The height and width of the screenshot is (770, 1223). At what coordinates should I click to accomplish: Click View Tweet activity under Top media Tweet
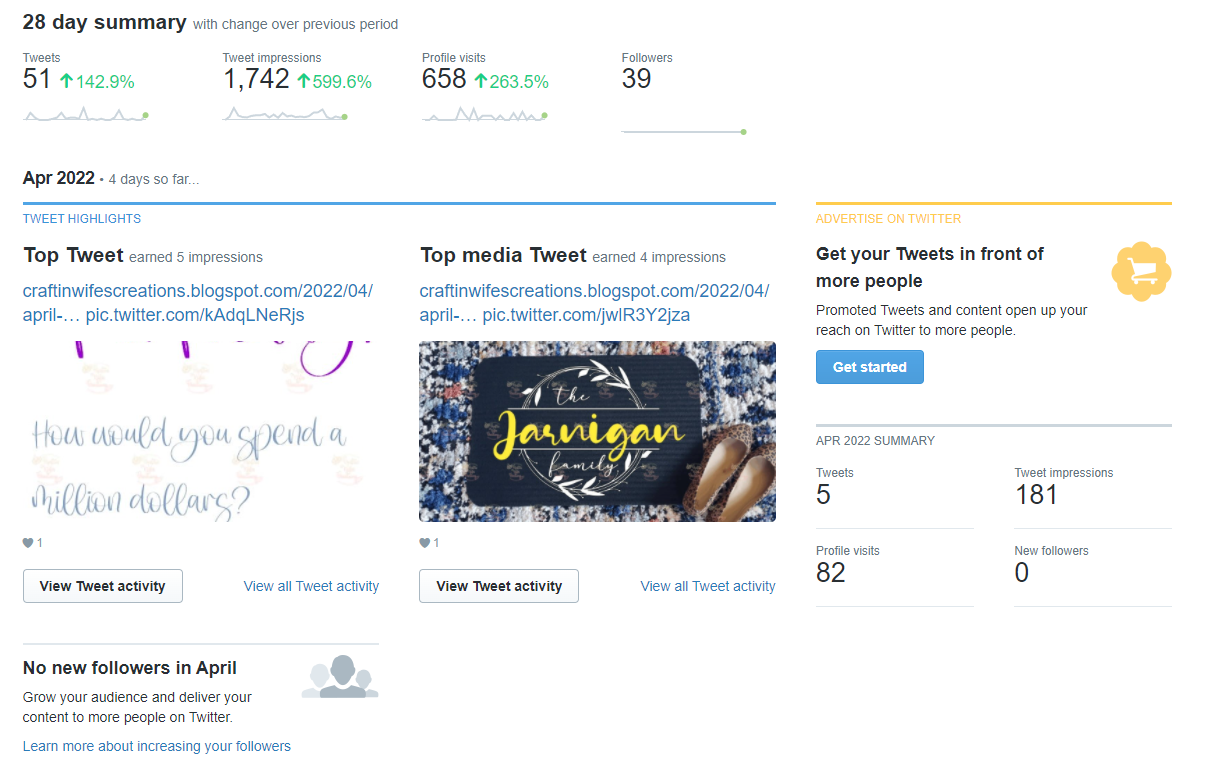499,586
